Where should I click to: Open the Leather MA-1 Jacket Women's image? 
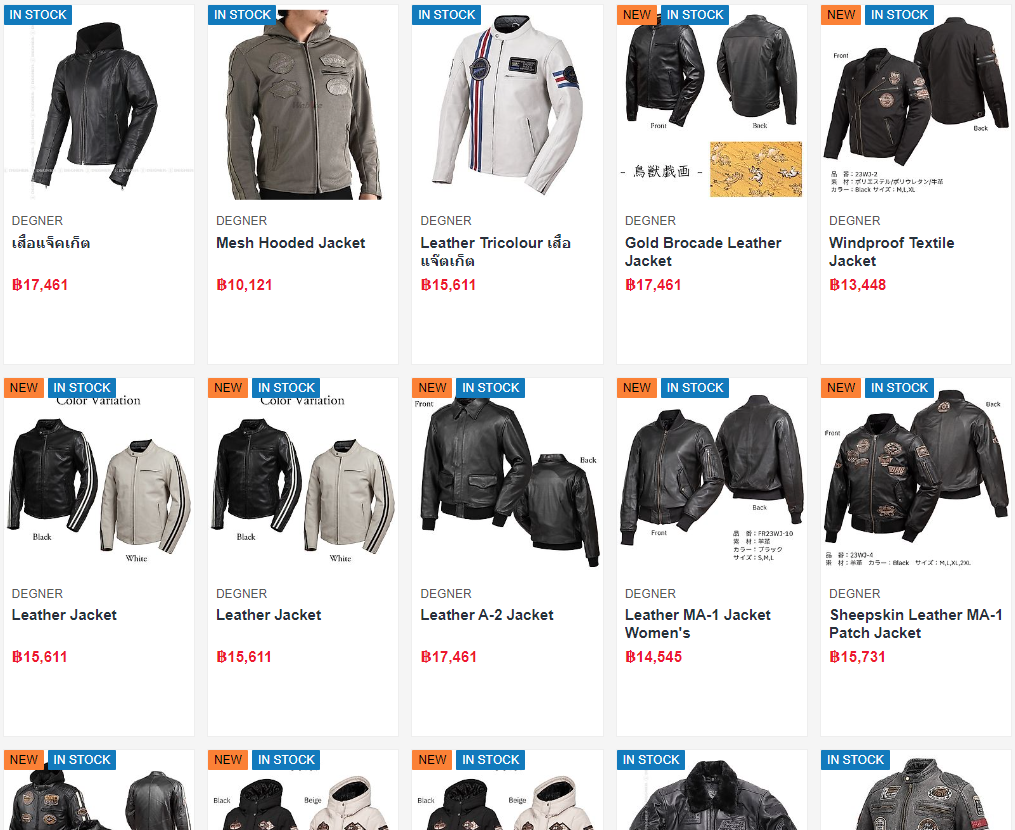click(711, 476)
